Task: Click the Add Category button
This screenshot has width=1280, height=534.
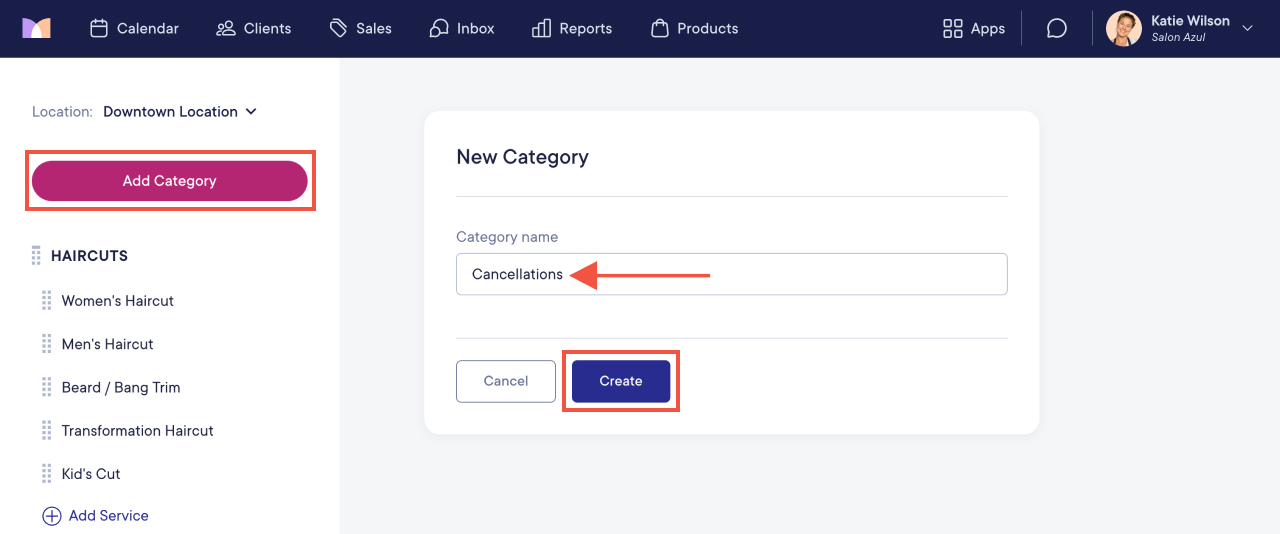Action: [169, 181]
